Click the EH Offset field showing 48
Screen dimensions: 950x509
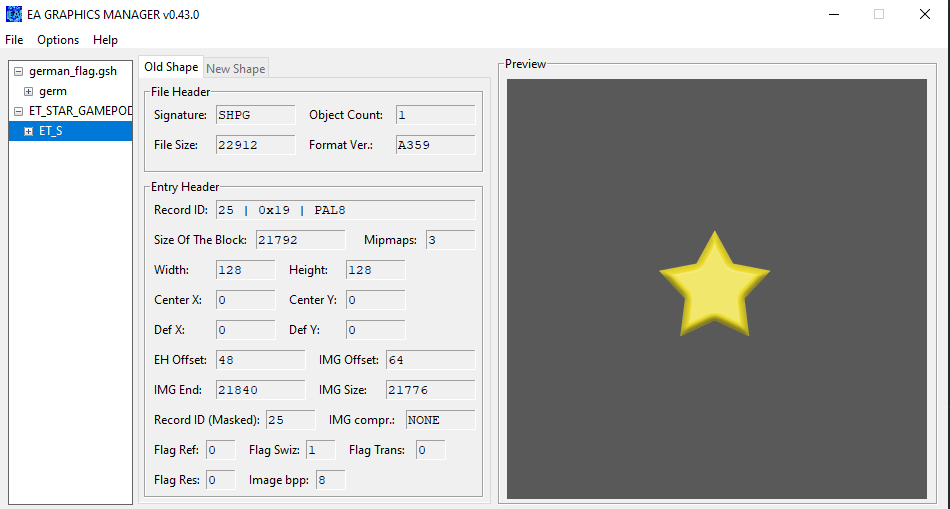tap(261, 360)
